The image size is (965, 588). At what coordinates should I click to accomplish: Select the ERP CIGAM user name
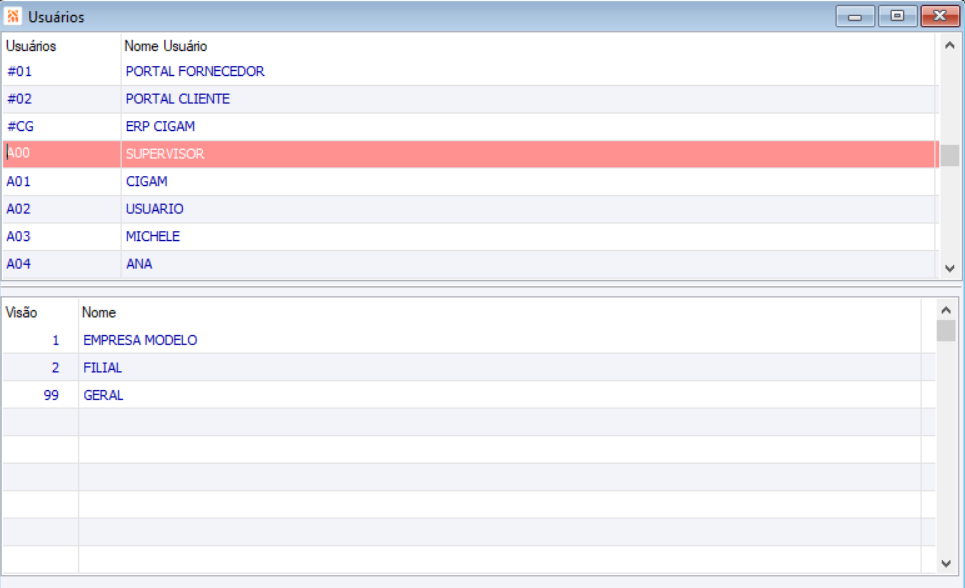click(161, 126)
